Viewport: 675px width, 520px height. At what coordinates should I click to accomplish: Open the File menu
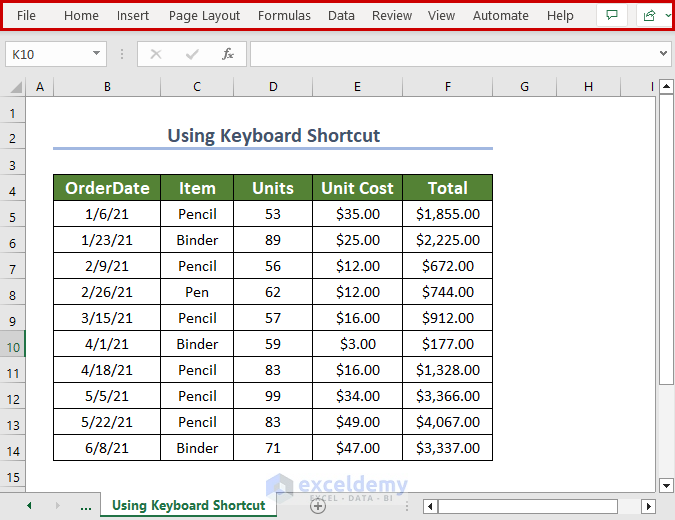tap(26, 15)
